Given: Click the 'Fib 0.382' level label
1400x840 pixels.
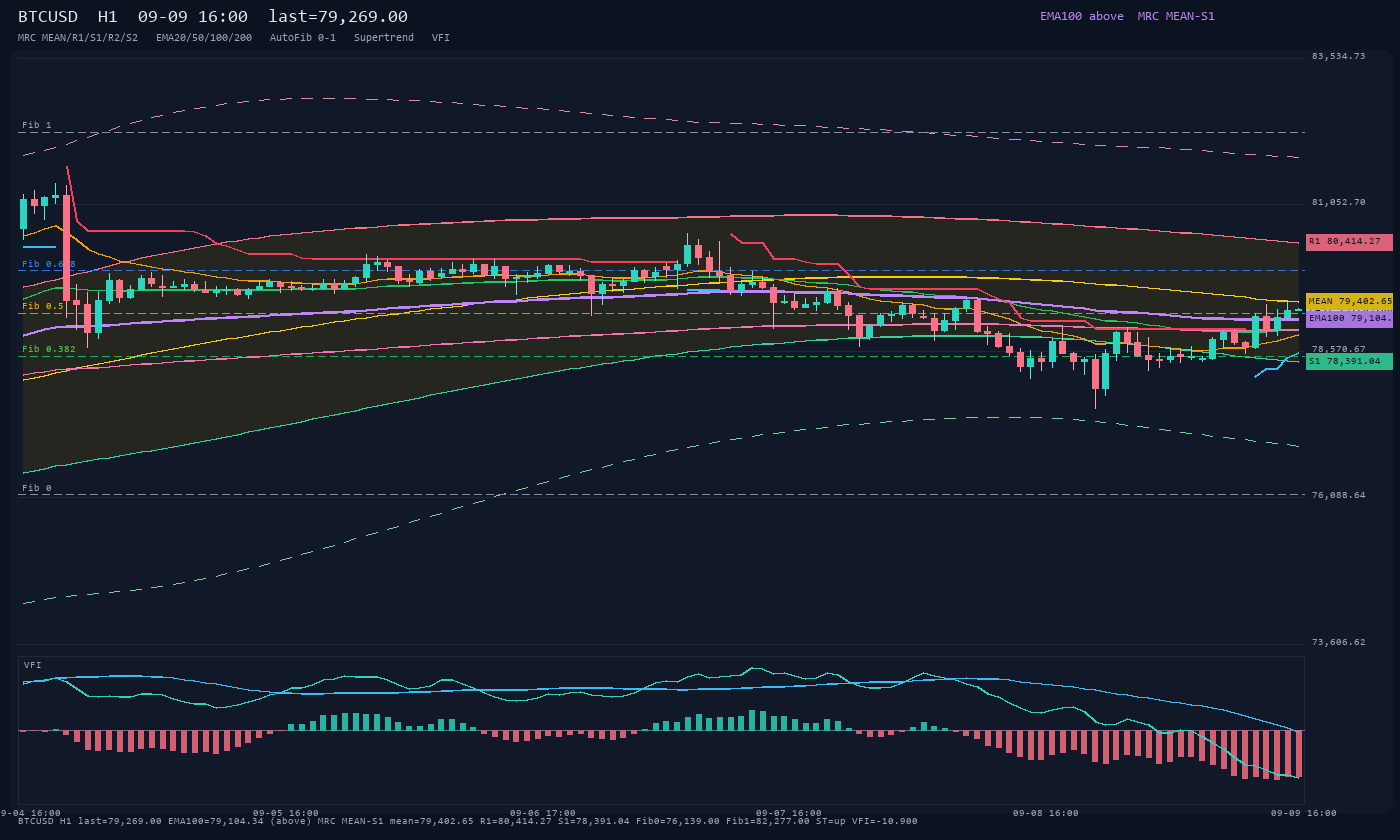Looking at the screenshot, I should pyautogui.click(x=49, y=349).
